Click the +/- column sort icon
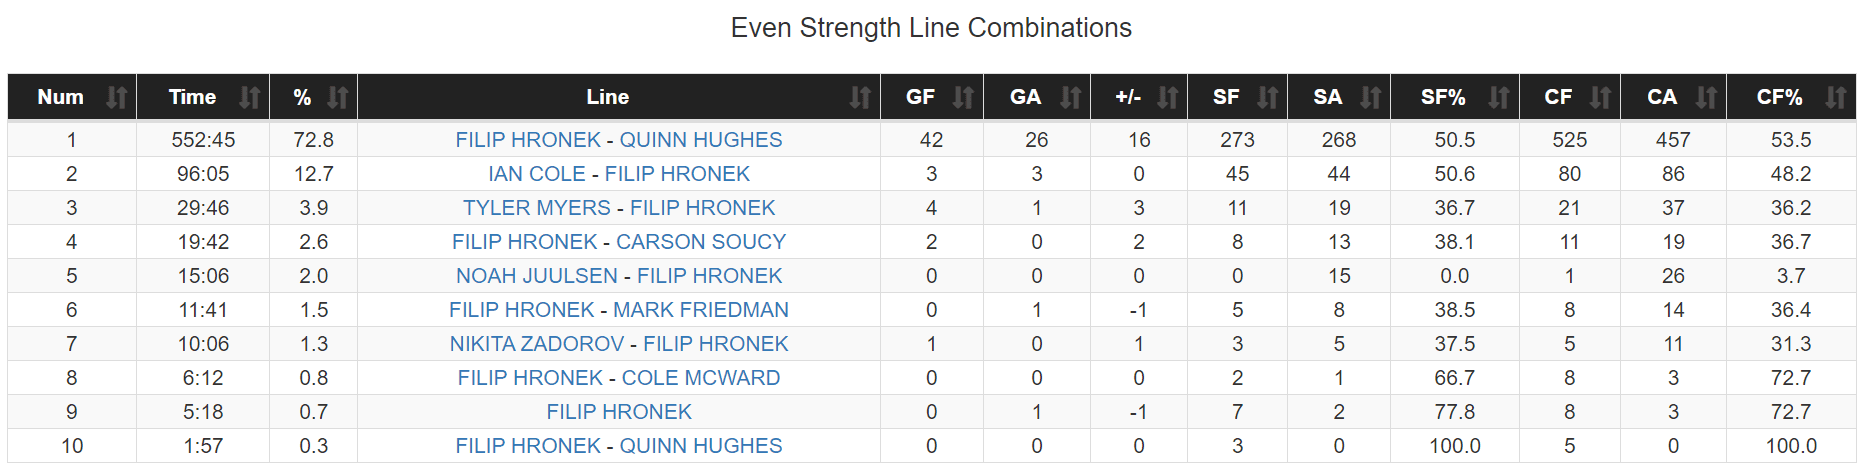 [x=1168, y=97]
